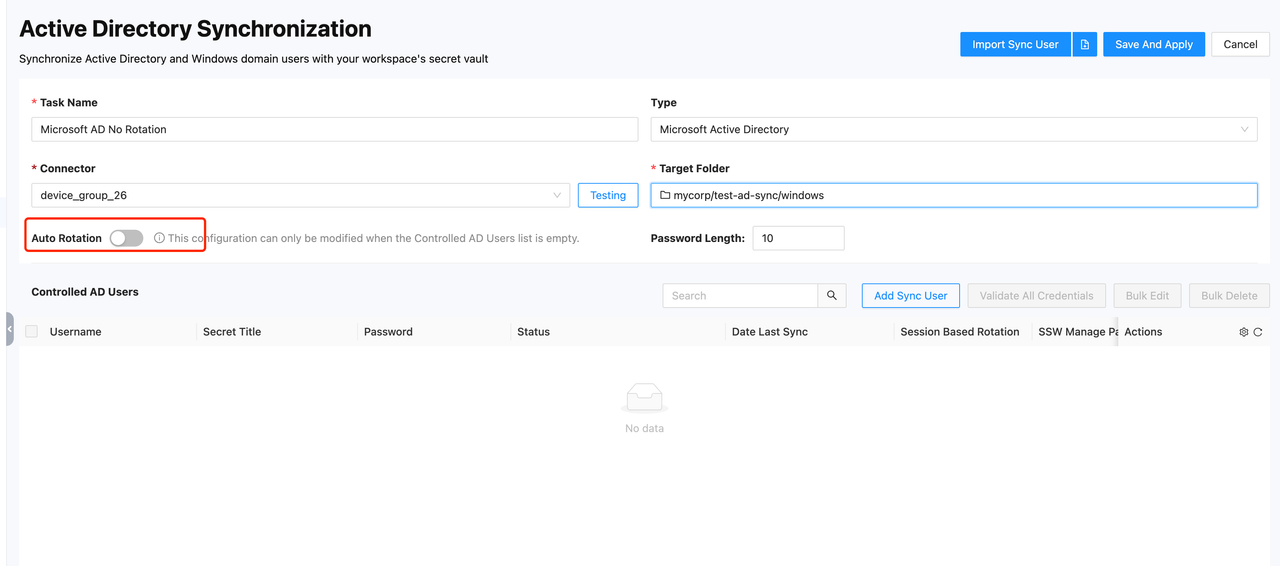Click the Controlled AD Users heading
The width and height of the screenshot is (1280, 566).
pyautogui.click(x=85, y=292)
